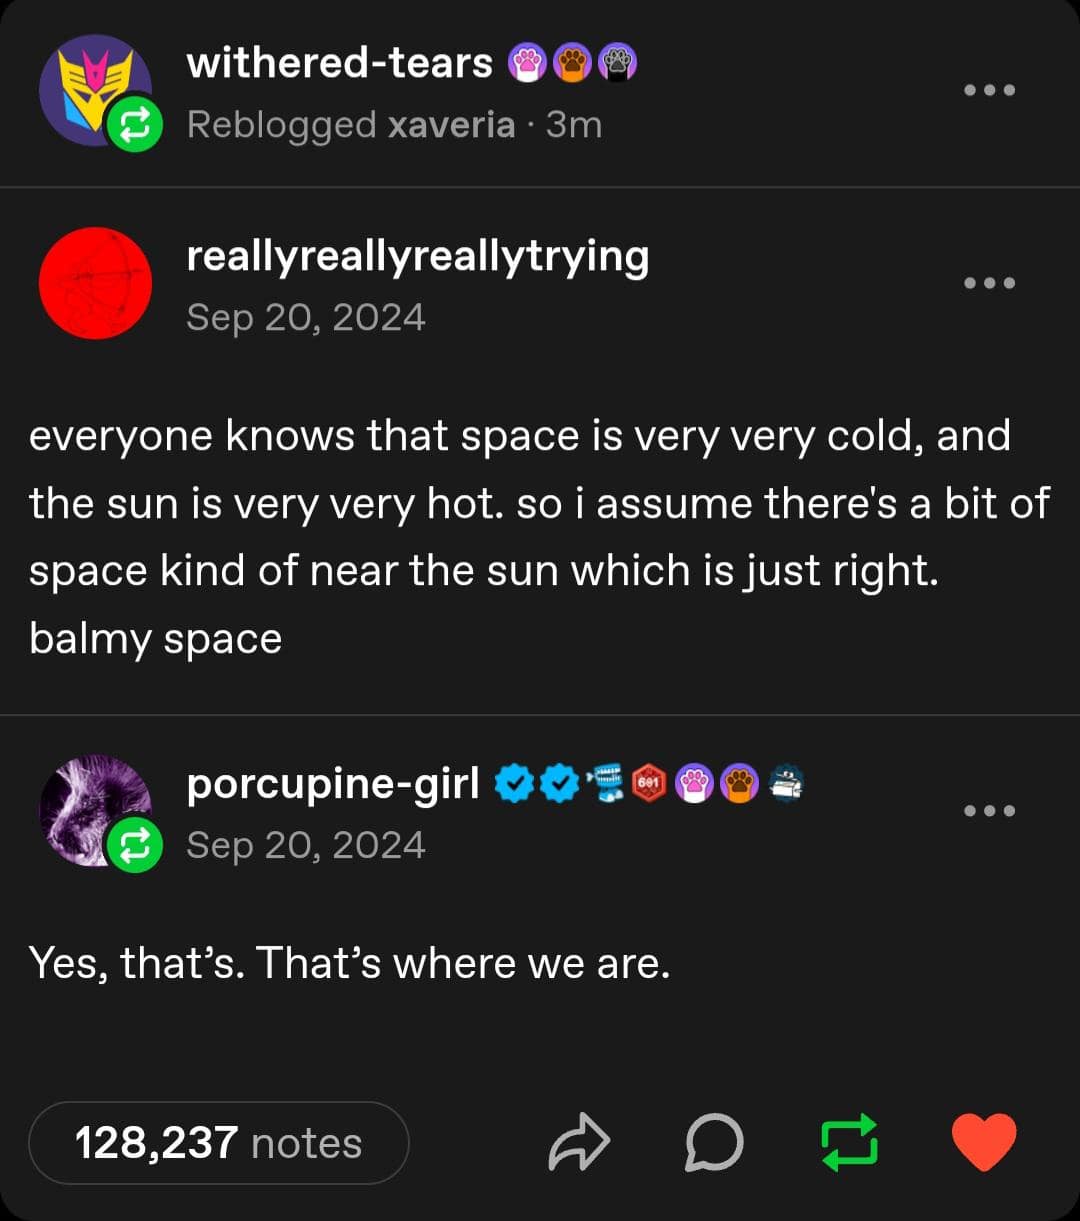Viewport: 1080px width, 1221px height.
Task: Click the red reallyreallyreallytrying avatar
Action: (x=95, y=283)
